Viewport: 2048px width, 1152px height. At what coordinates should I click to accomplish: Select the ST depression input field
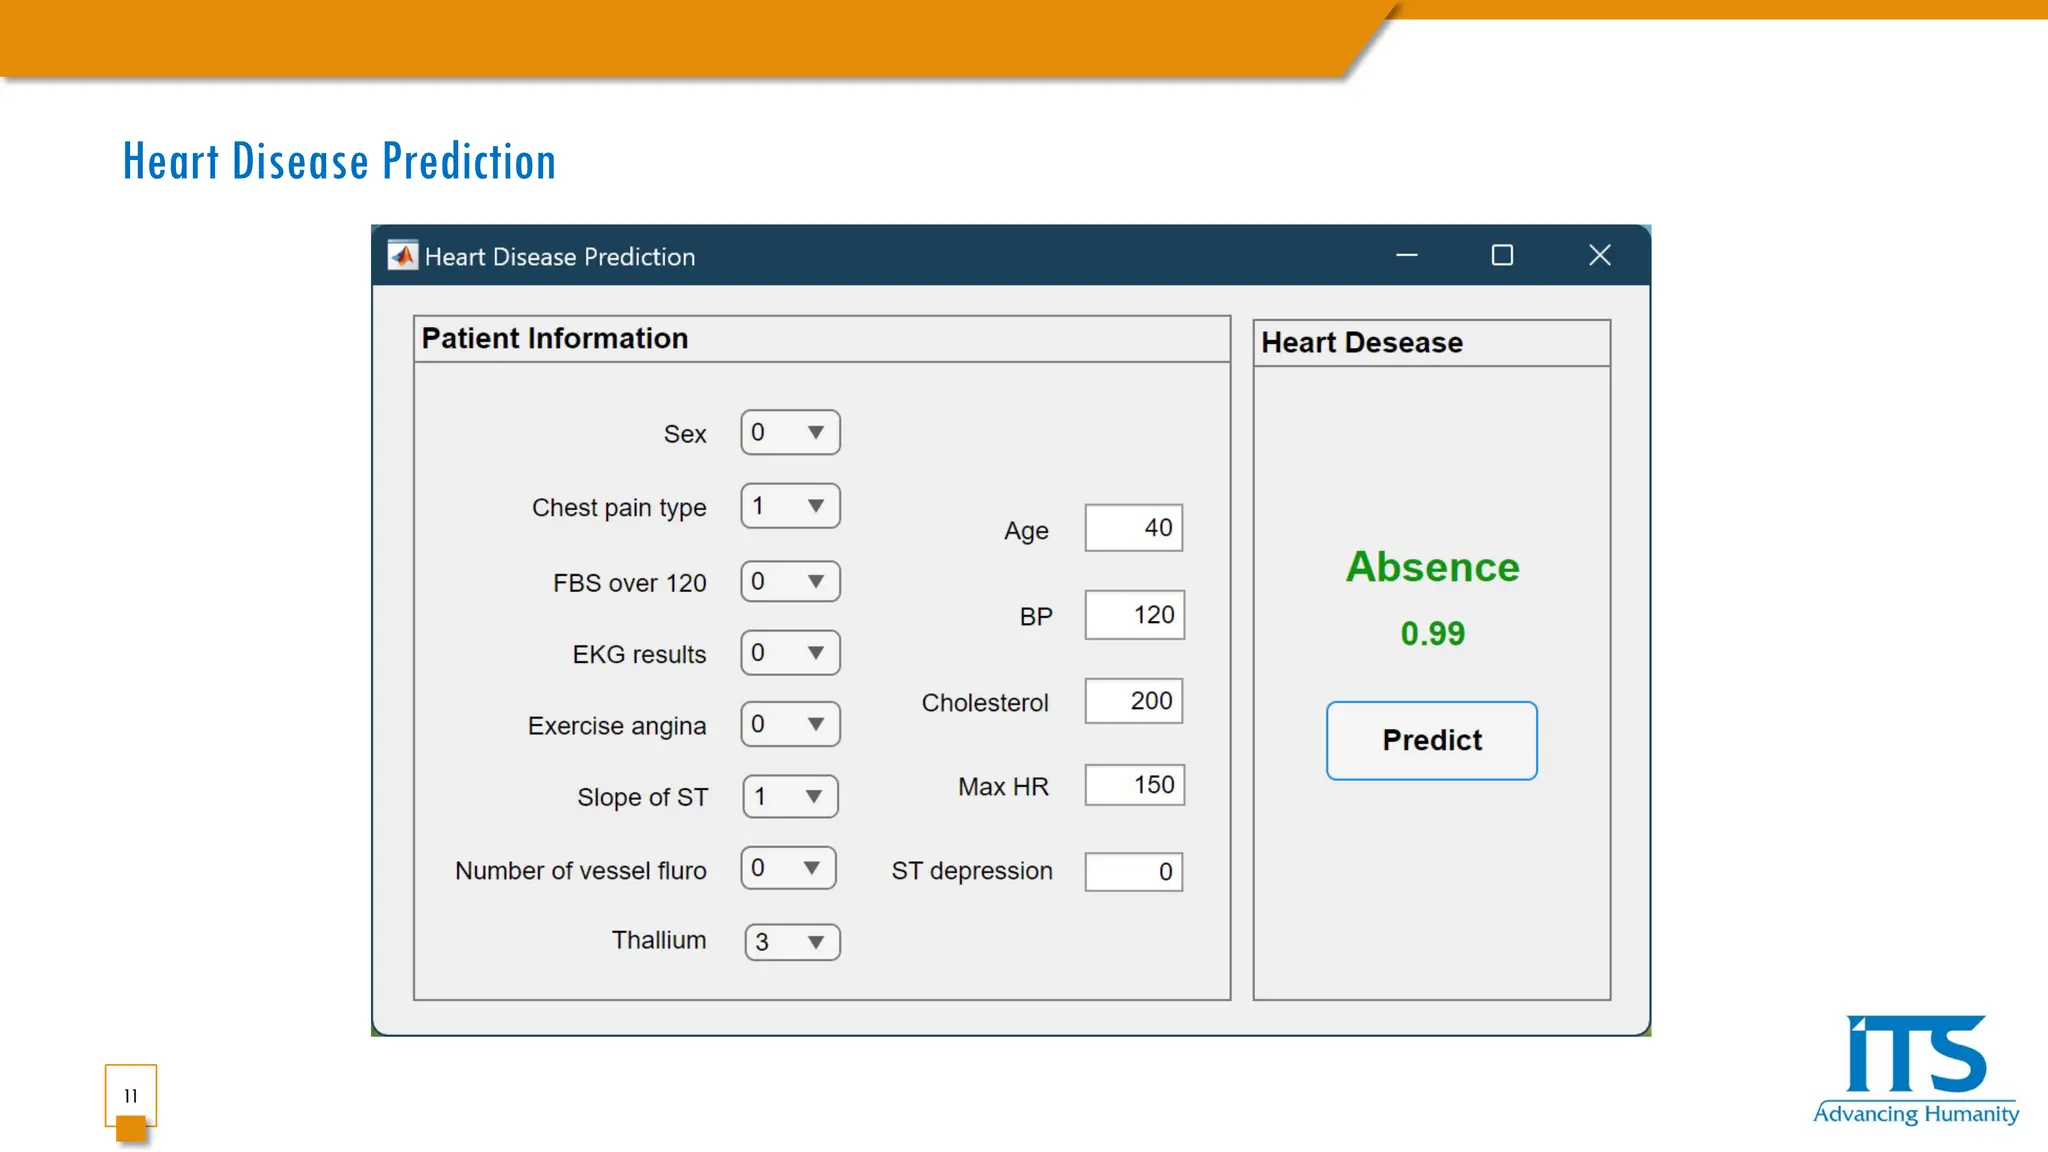tap(1133, 872)
